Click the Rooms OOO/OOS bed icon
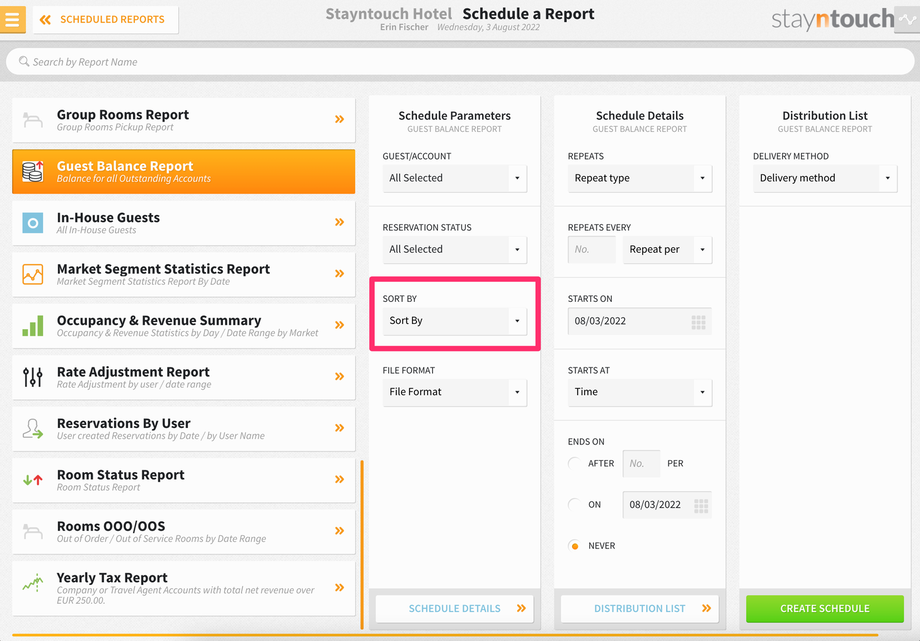920x641 pixels. point(33,531)
